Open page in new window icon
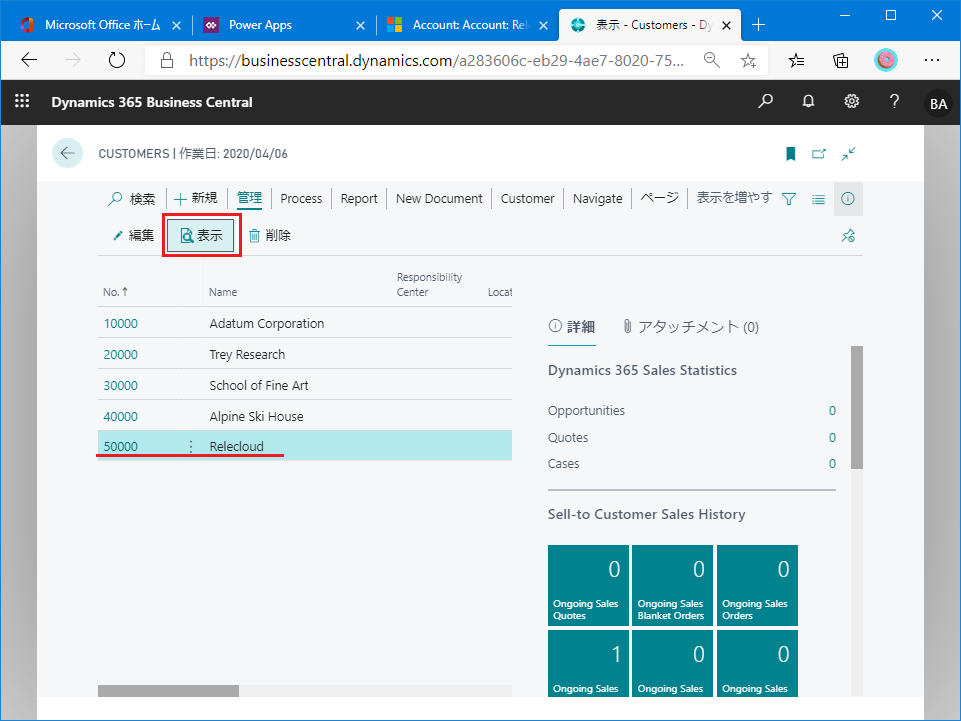Screen dimensions: 961x721 (819, 154)
